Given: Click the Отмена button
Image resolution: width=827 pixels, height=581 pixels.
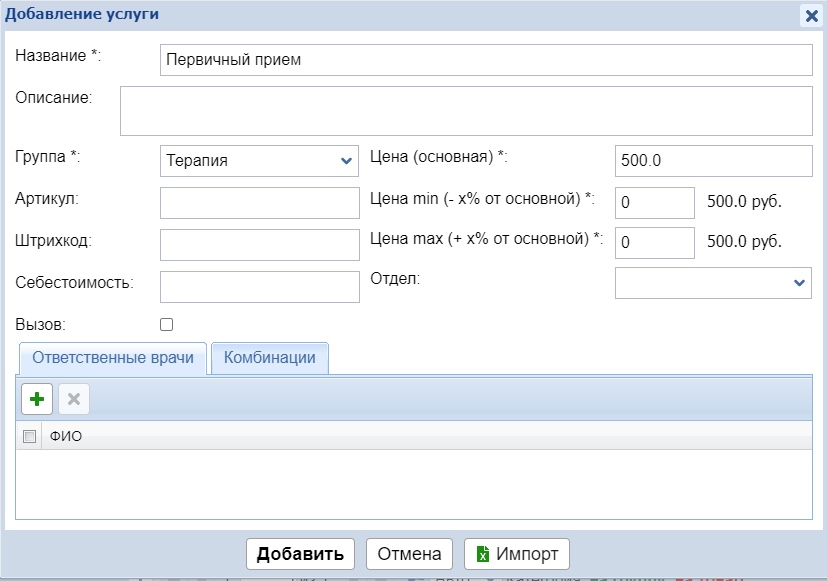Looking at the screenshot, I should [x=409, y=554].
